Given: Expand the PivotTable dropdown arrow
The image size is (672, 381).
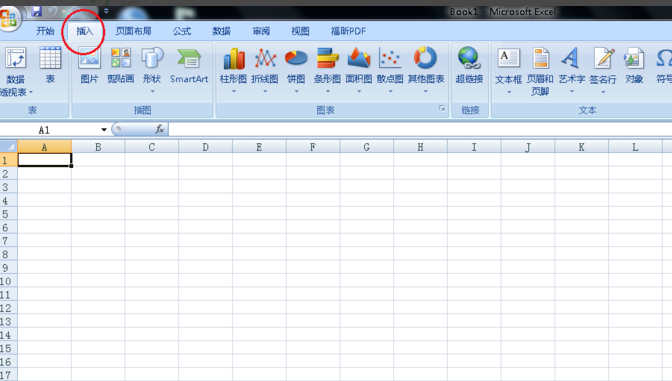Looking at the screenshot, I should point(31,92).
